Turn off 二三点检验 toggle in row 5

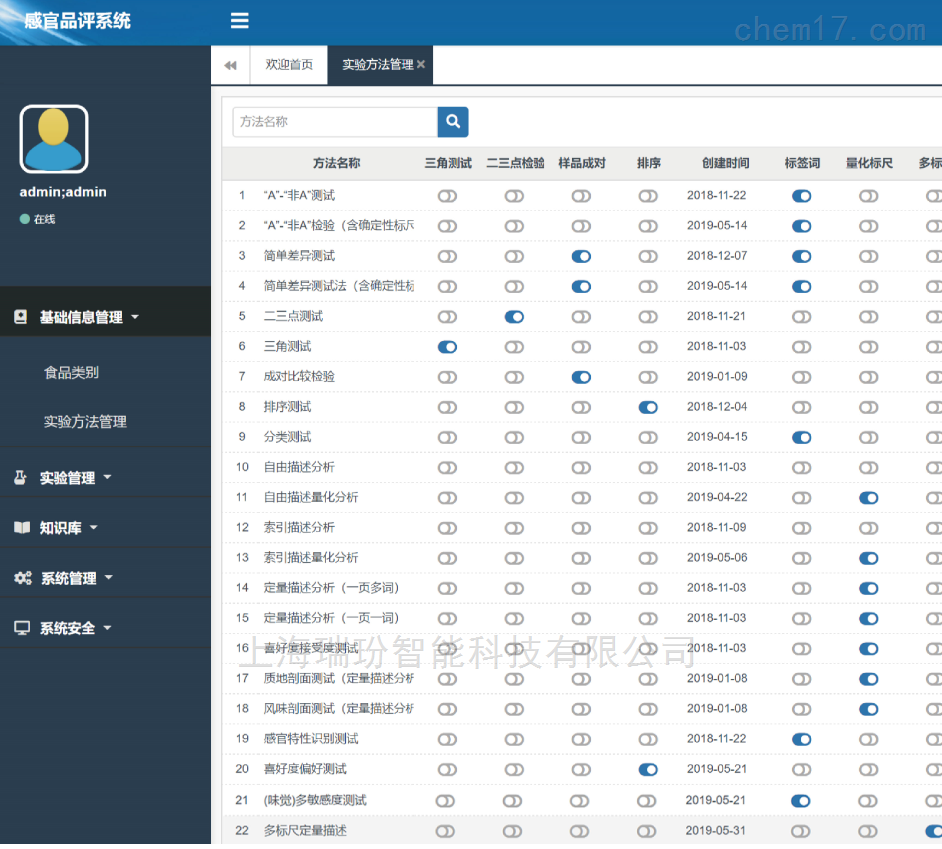pos(514,317)
